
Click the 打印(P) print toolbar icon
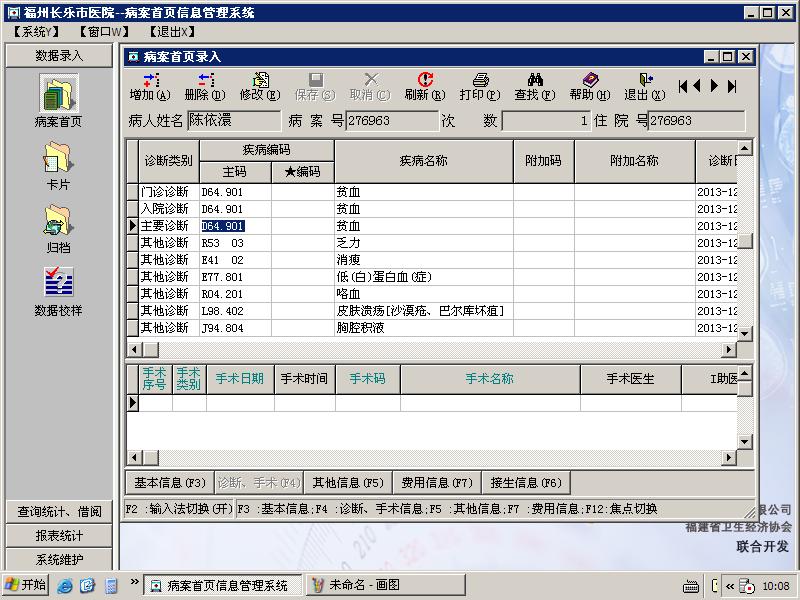[x=480, y=87]
